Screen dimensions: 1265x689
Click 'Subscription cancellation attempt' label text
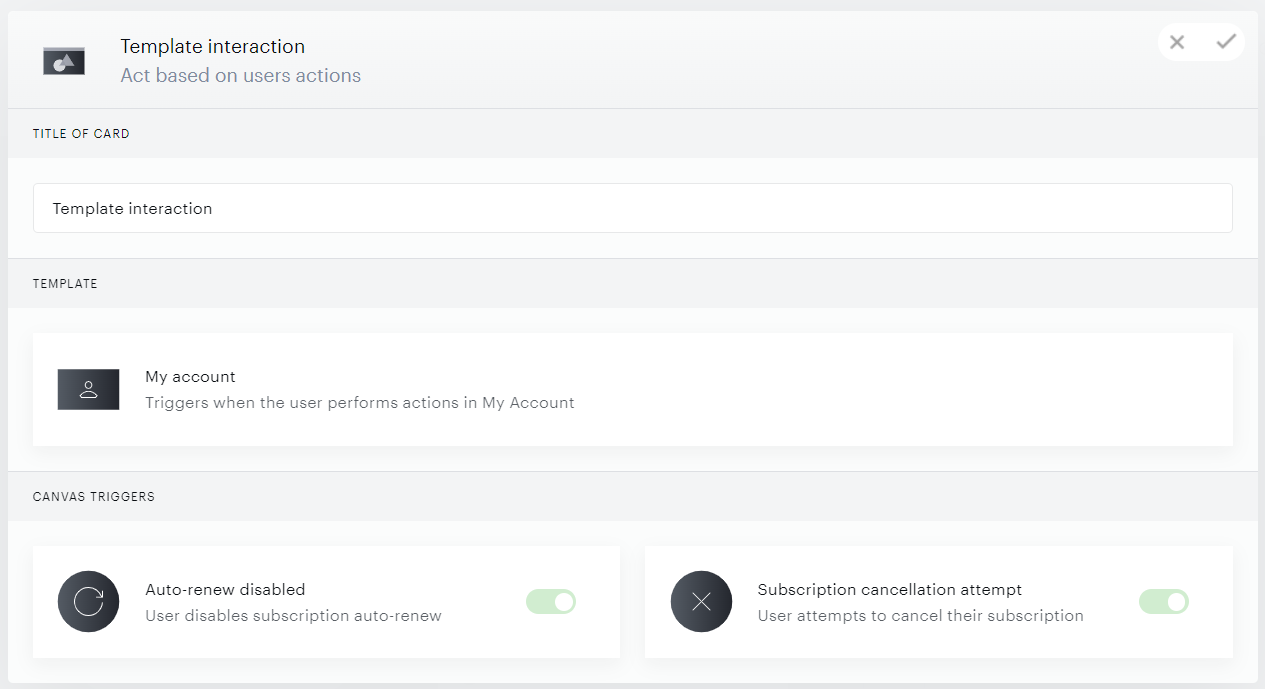click(x=890, y=590)
